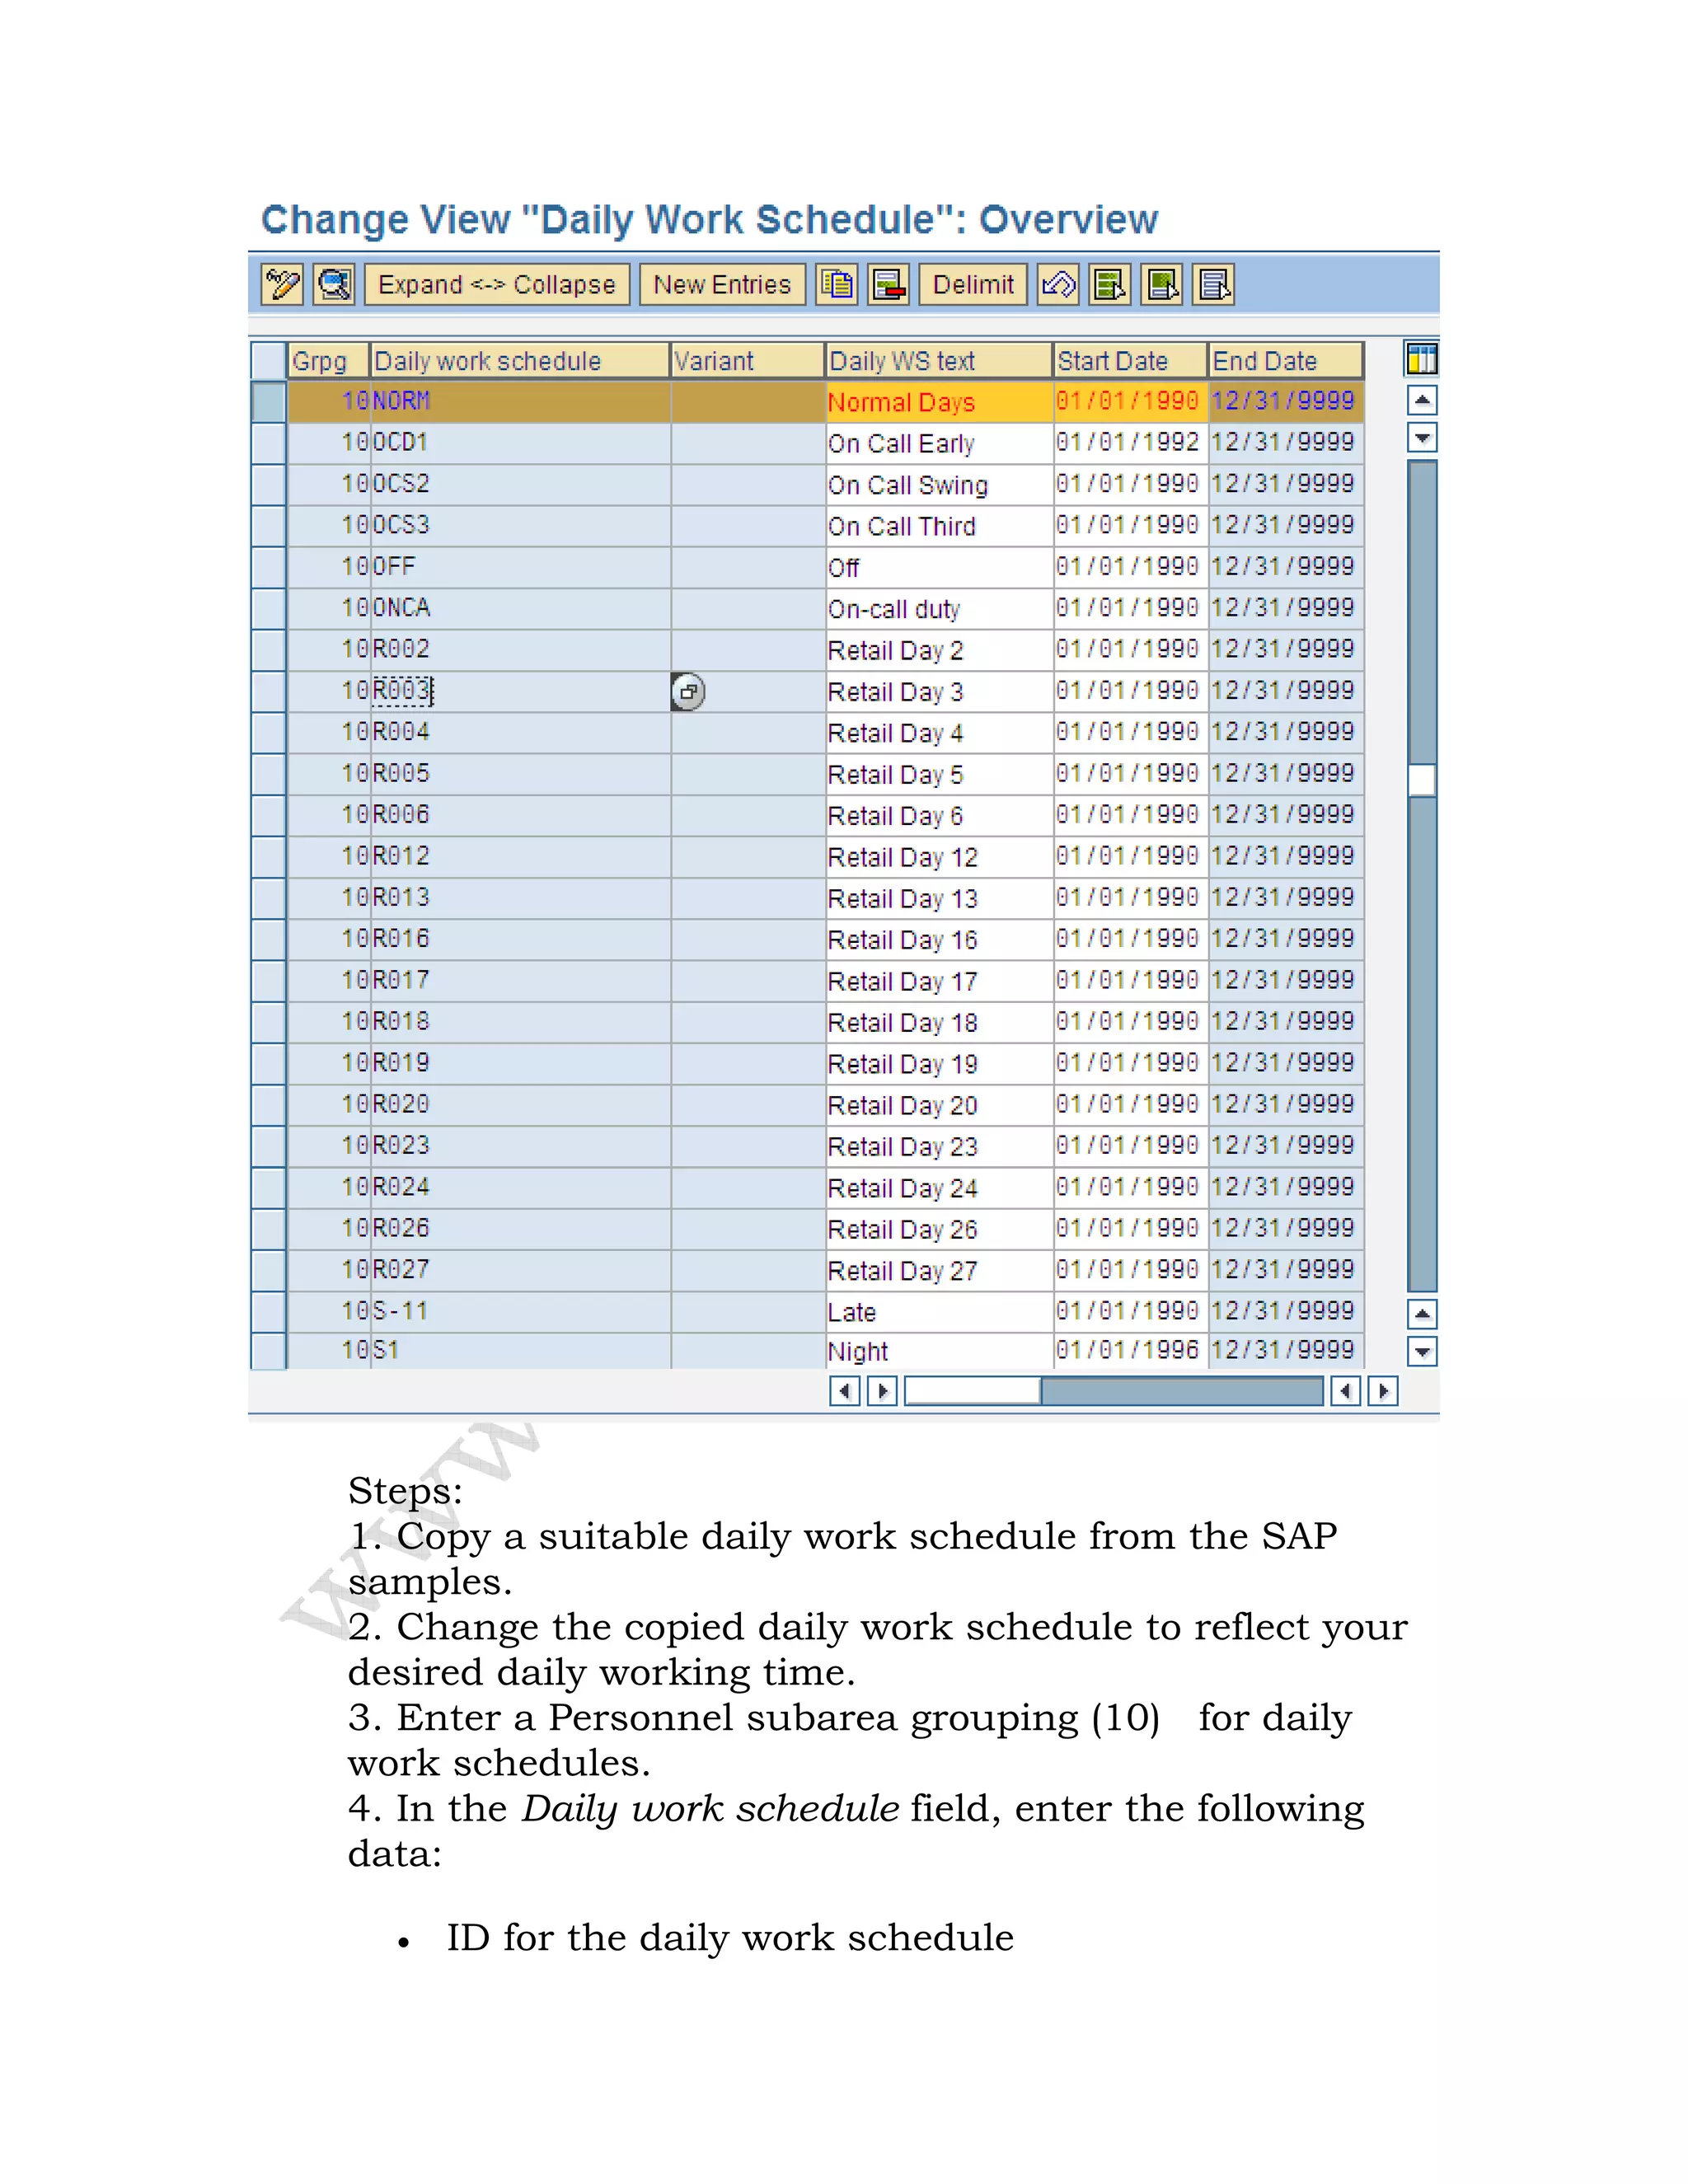Click the bottom scroll up arrow of vertical scrollbar

[x=1422, y=1314]
